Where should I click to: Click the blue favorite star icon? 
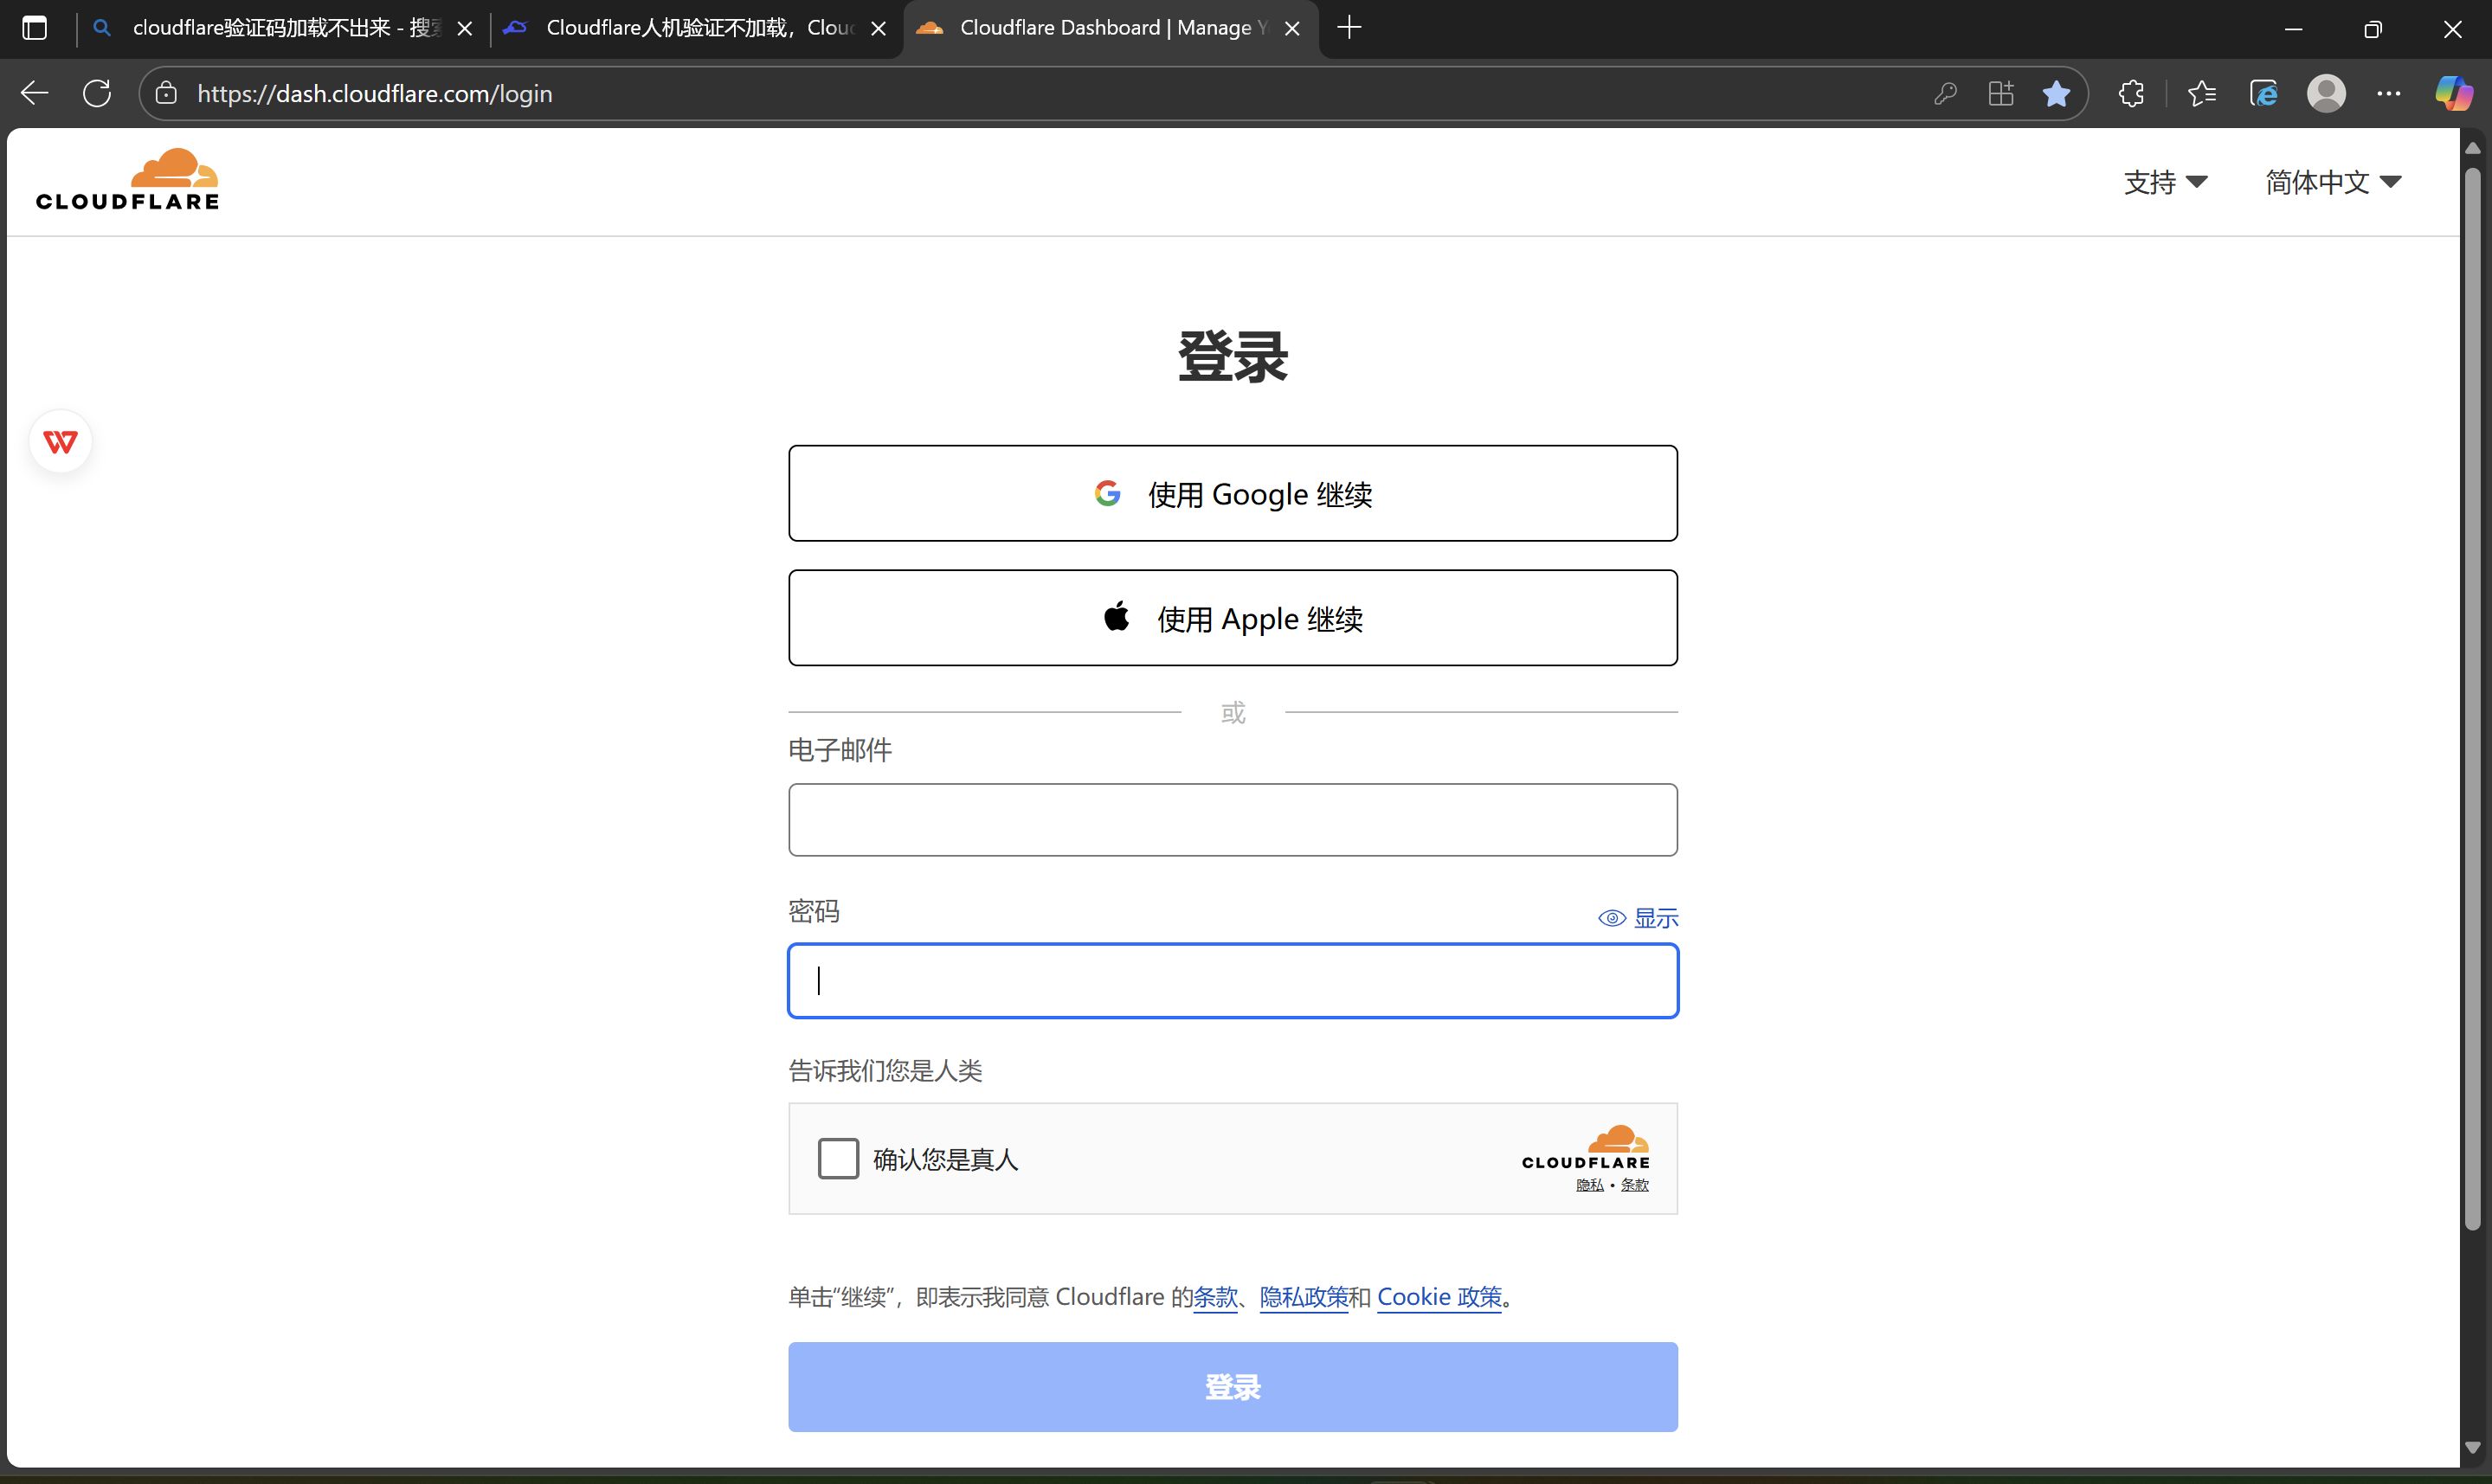2056,93
